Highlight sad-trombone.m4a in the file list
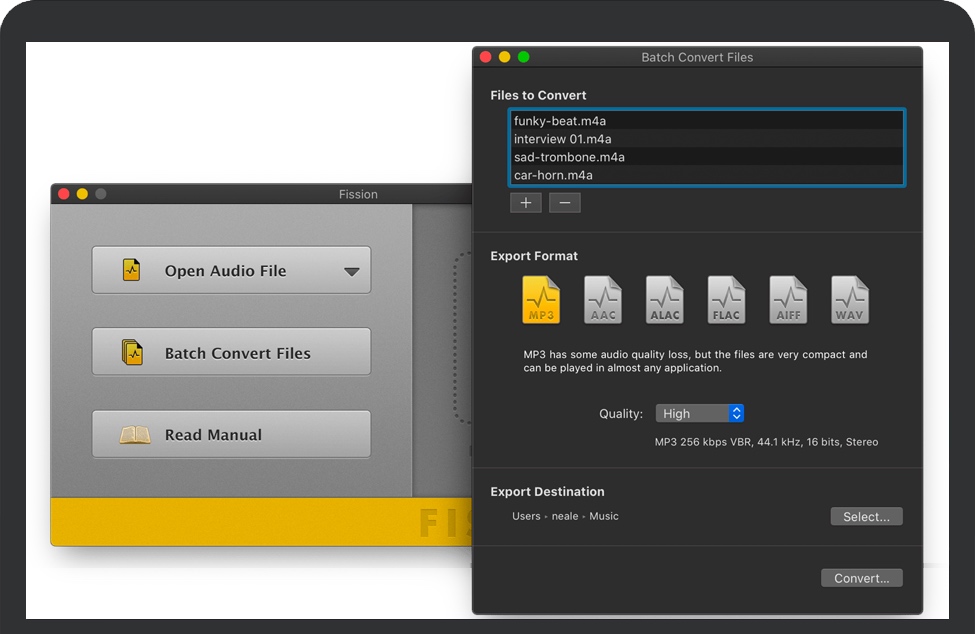 coord(569,157)
